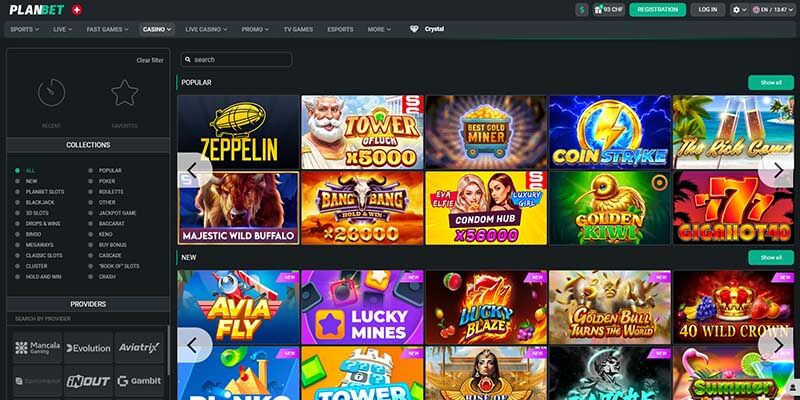Open the ESPORTS tab

click(340, 30)
